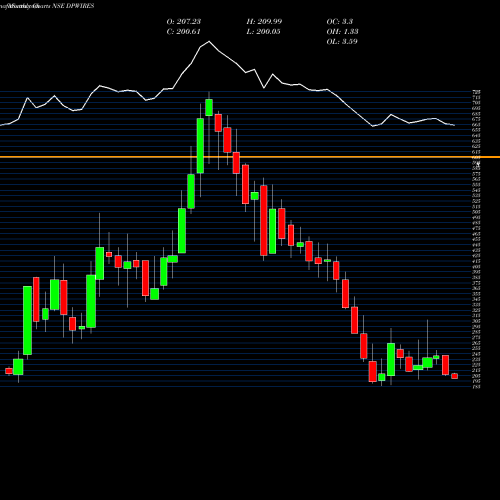Click the OH: 1.33 reading

tap(342, 32)
